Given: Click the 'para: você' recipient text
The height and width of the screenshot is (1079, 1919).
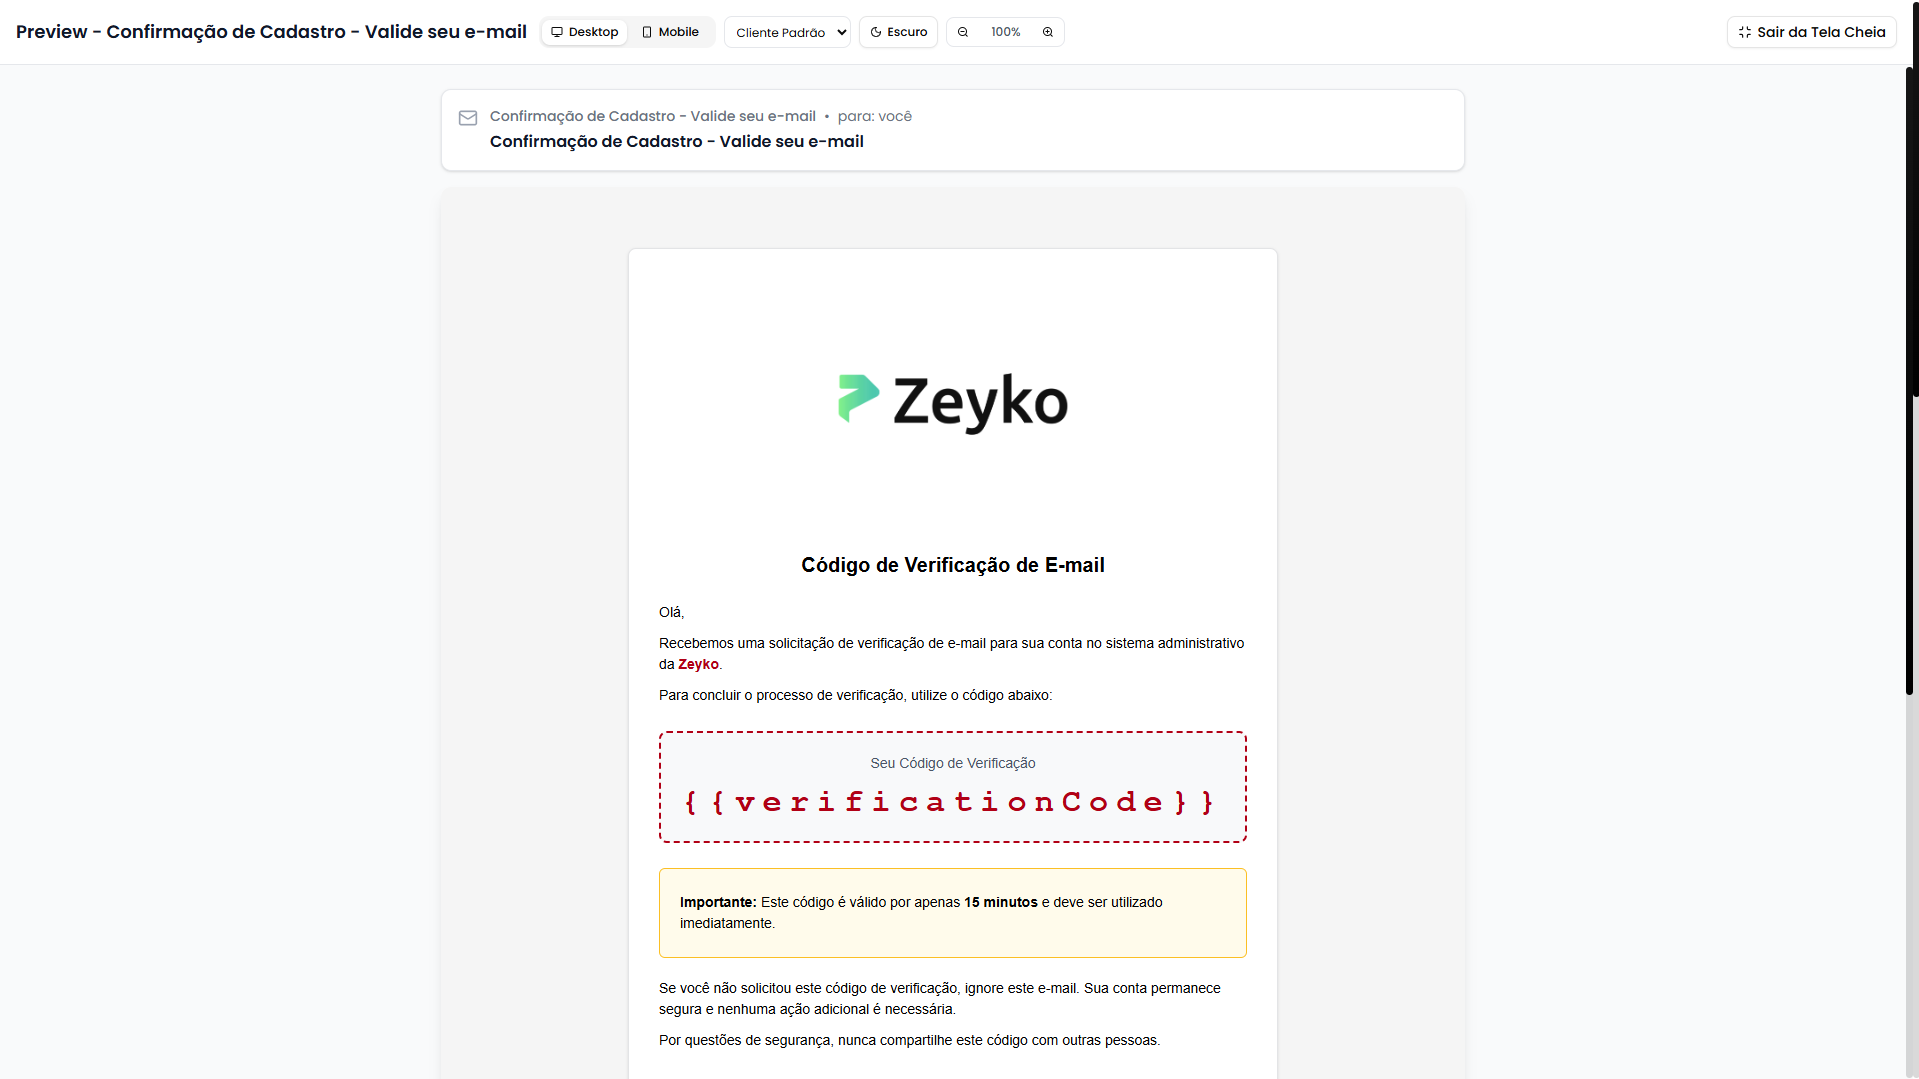Looking at the screenshot, I should pos(874,116).
